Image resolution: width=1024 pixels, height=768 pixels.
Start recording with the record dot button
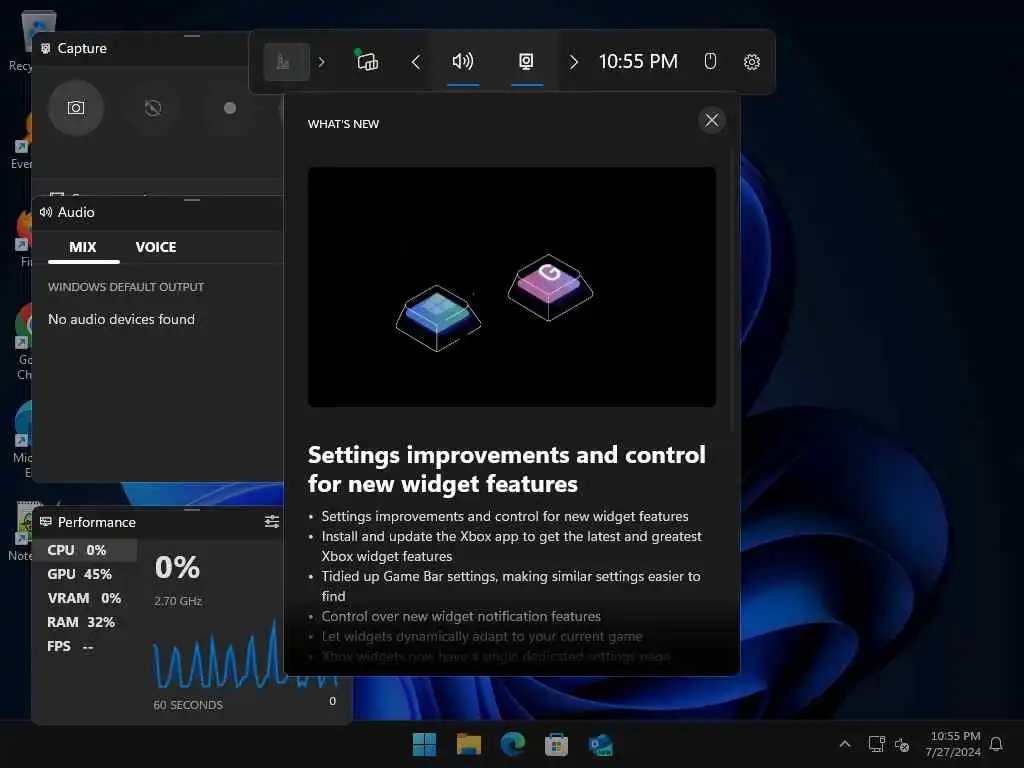[x=230, y=108]
